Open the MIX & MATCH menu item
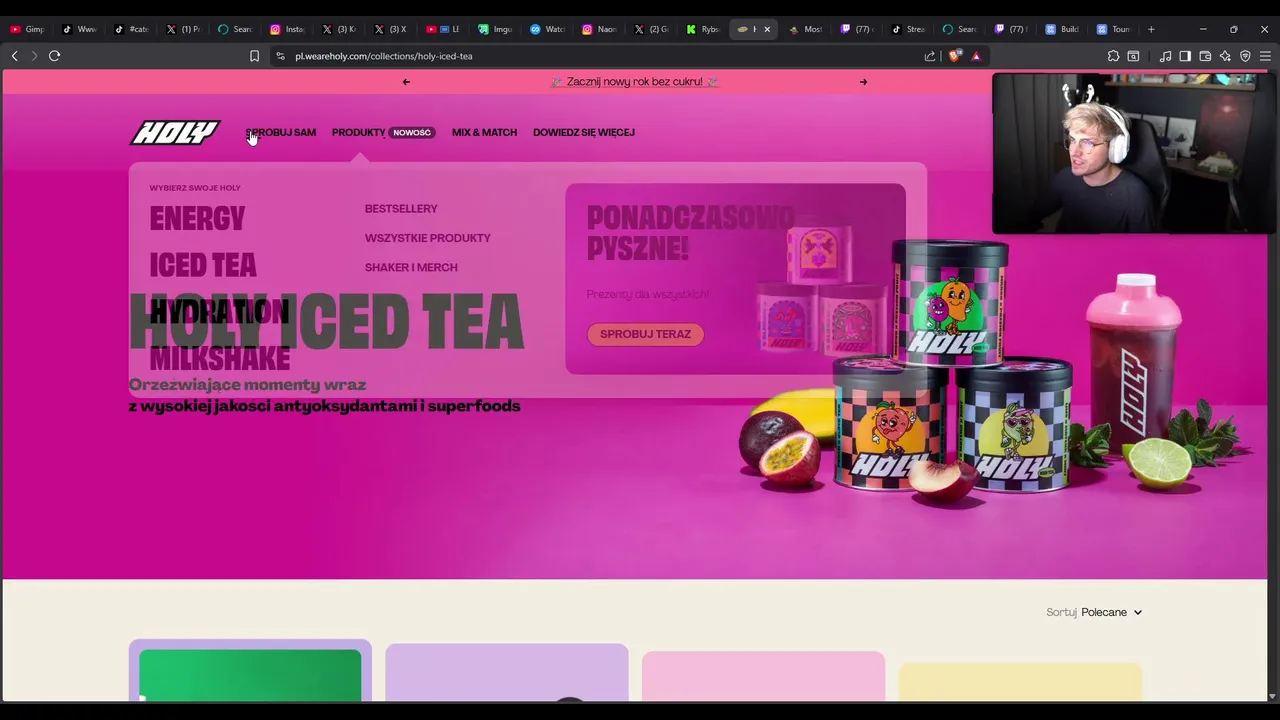Screen dimensions: 1280x720 (484, 132)
